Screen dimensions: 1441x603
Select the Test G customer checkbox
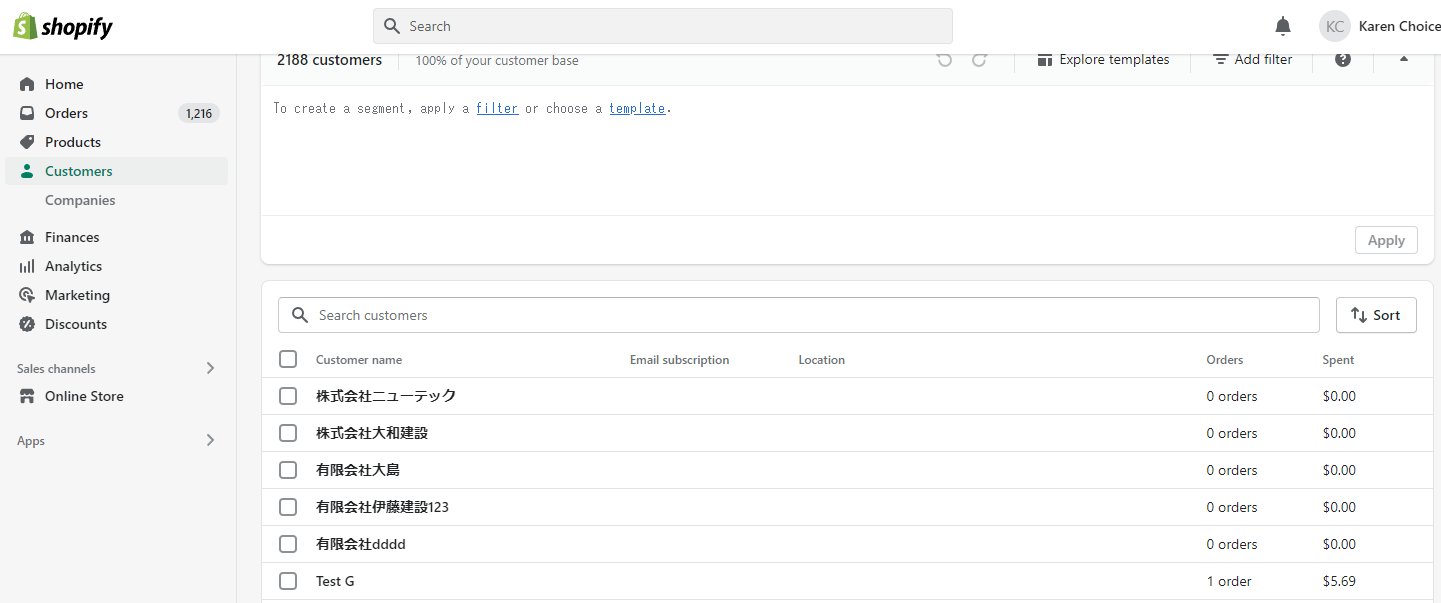288,581
